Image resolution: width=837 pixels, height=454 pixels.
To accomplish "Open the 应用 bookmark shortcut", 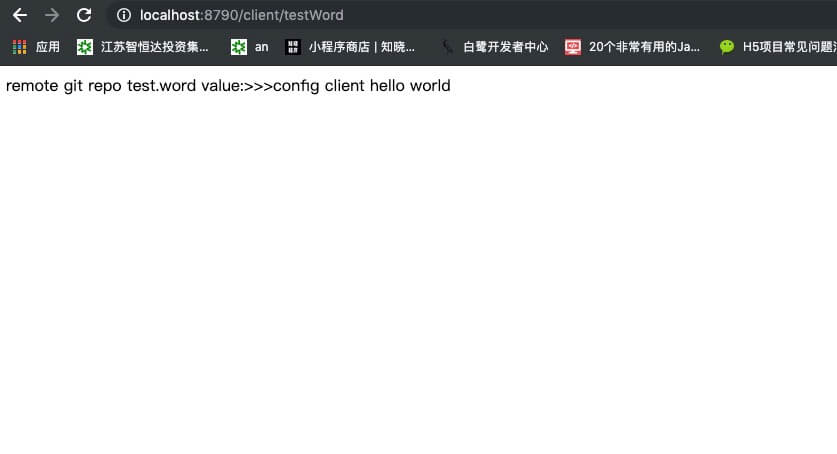I will pyautogui.click(x=36, y=47).
